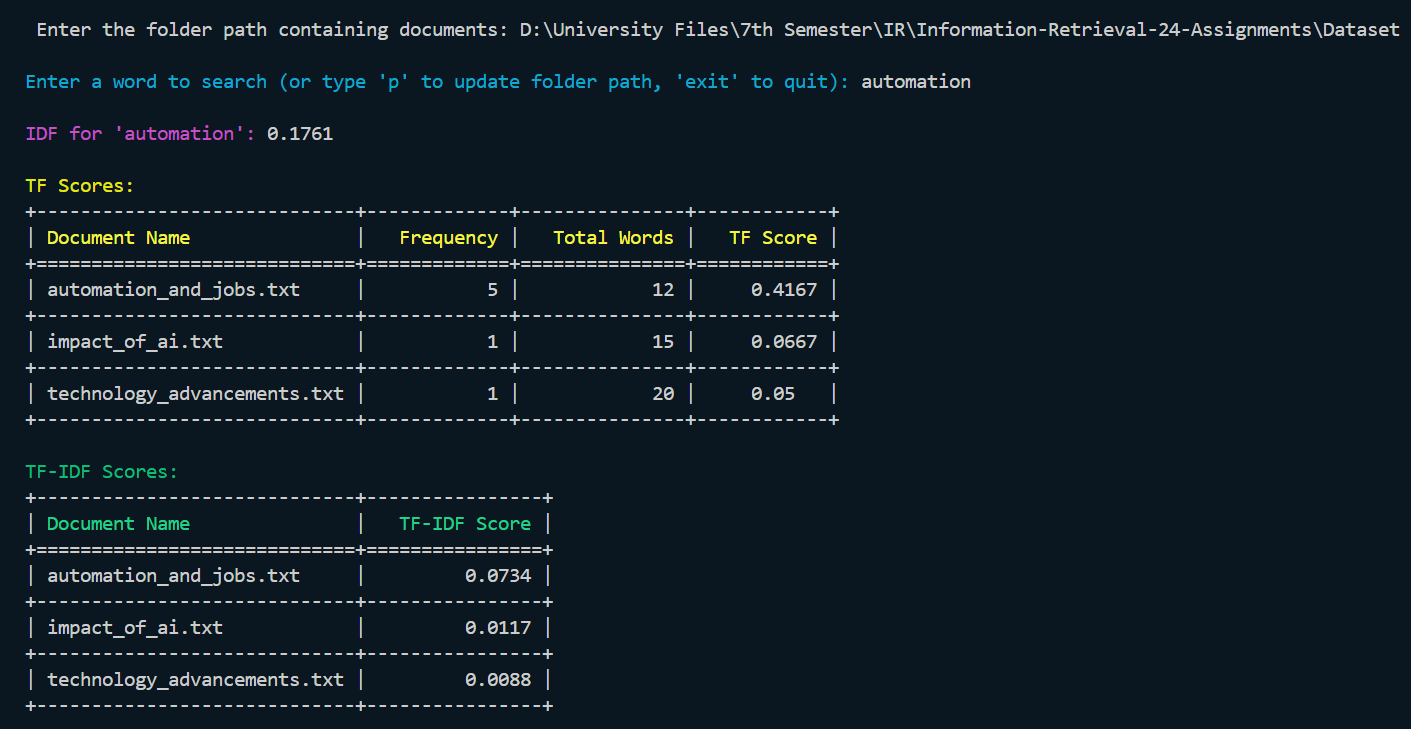The height and width of the screenshot is (729, 1411).
Task: Select the TF score 0.05
Action: pyautogui.click(x=773, y=394)
